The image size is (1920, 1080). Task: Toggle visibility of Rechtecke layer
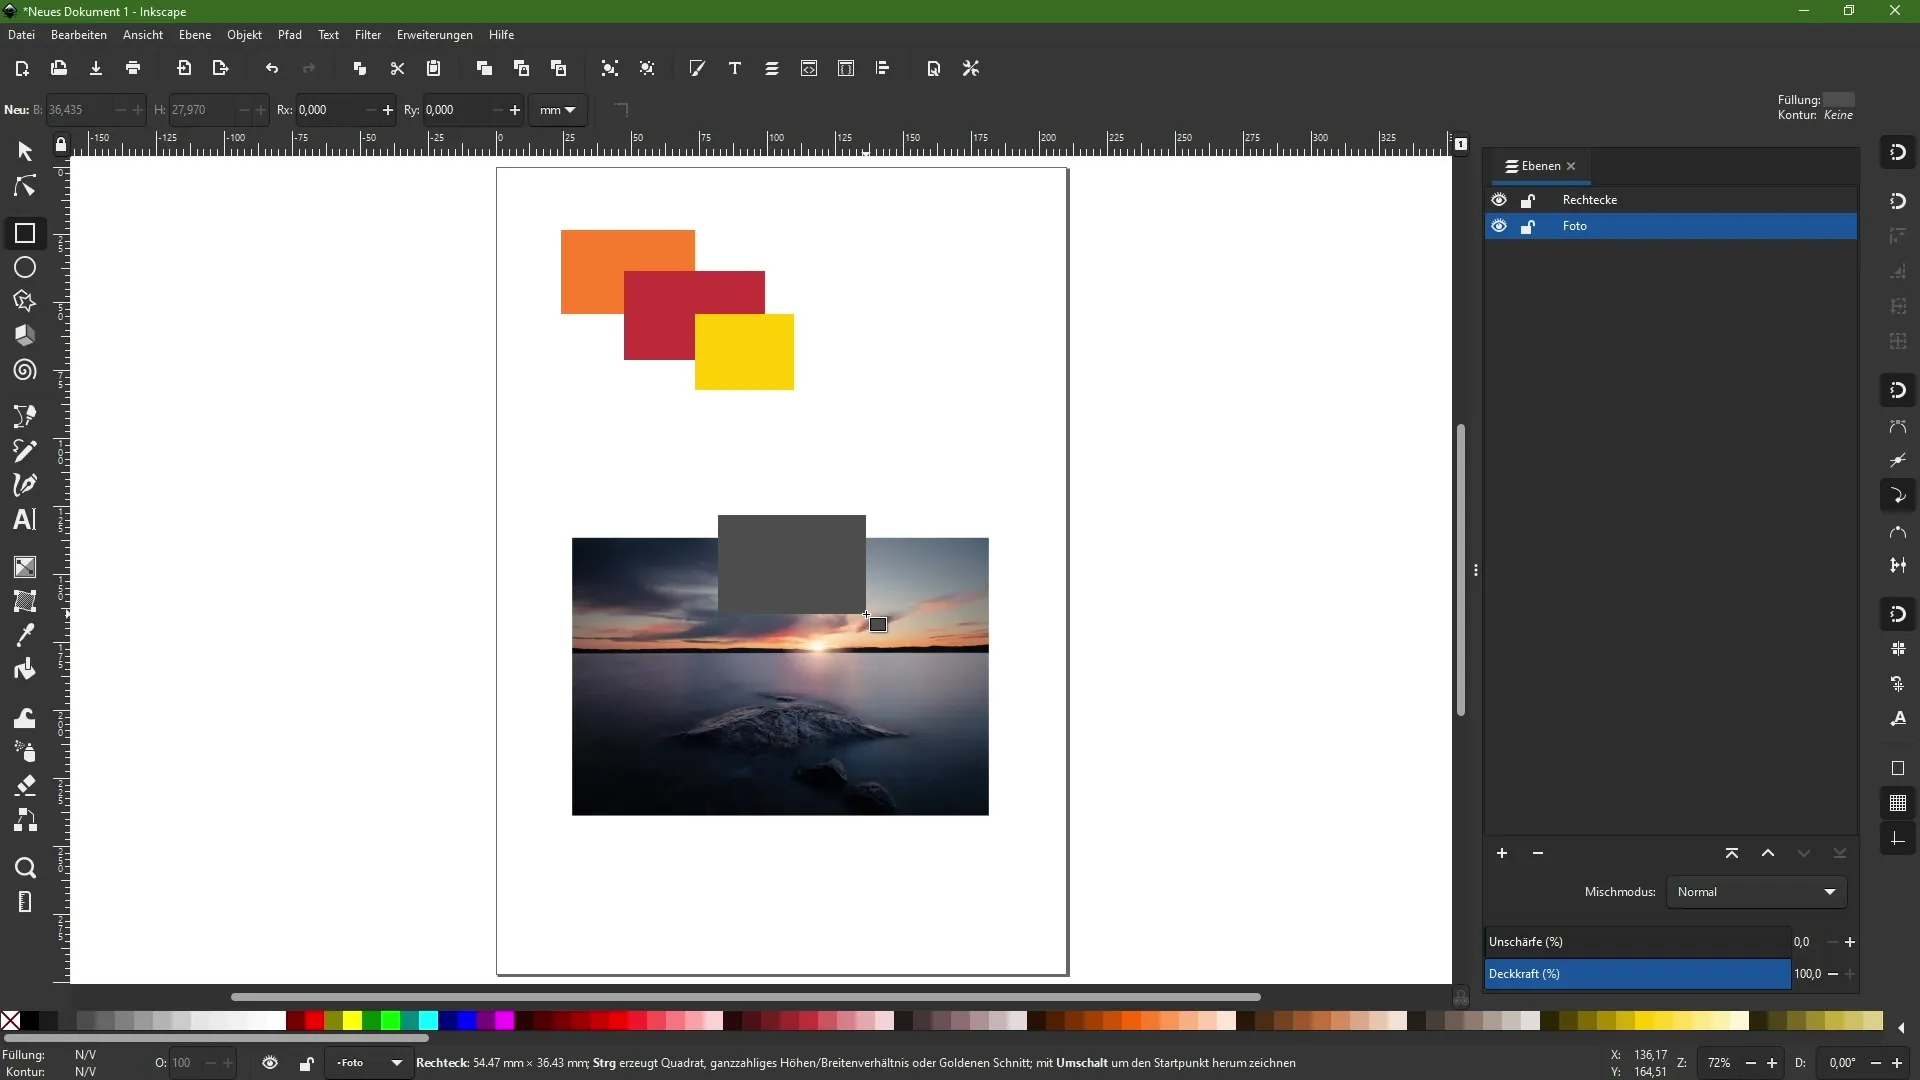1498,199
